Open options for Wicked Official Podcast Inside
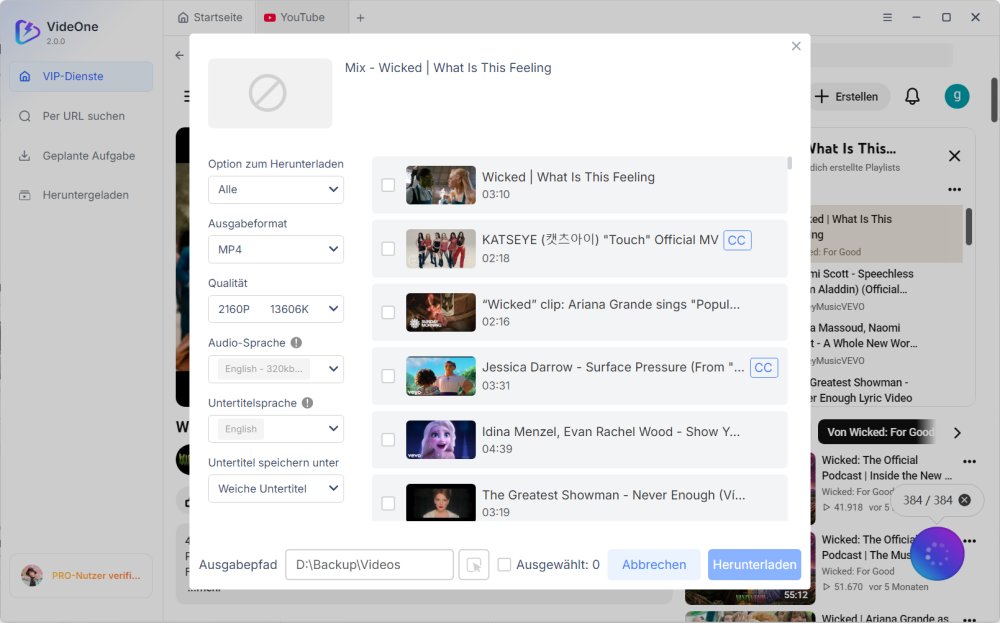This screenshot has height=623, width=1000. coord(969,461)
